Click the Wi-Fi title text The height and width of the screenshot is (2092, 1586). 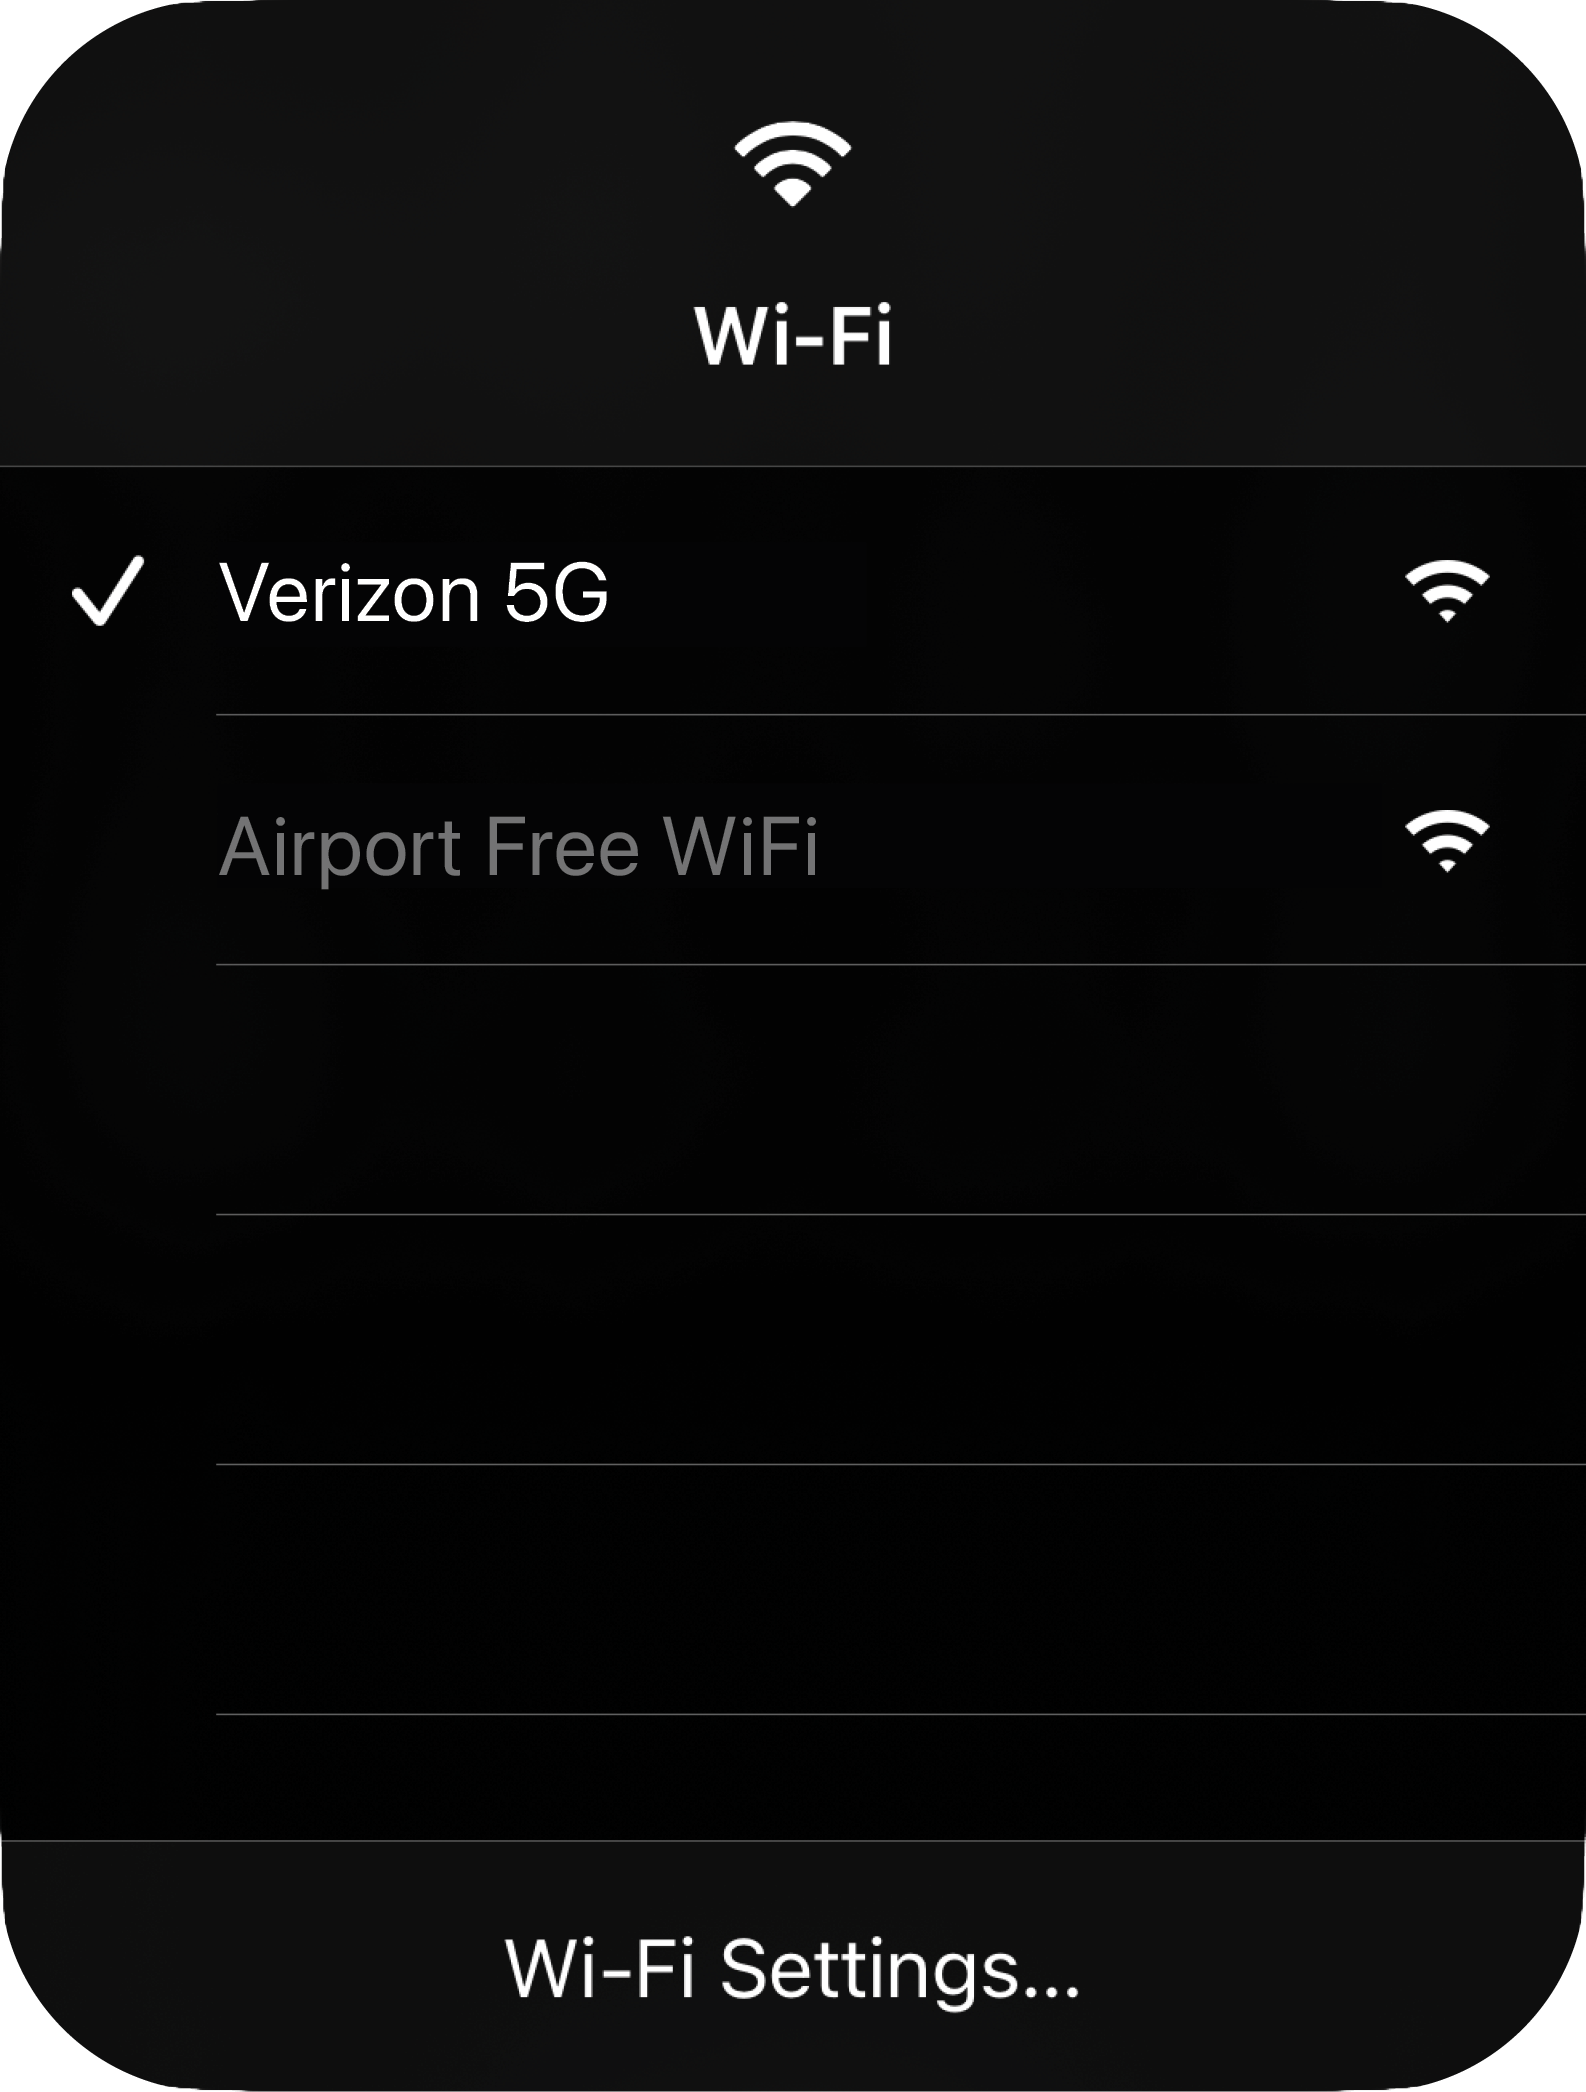tap(793, 335)
